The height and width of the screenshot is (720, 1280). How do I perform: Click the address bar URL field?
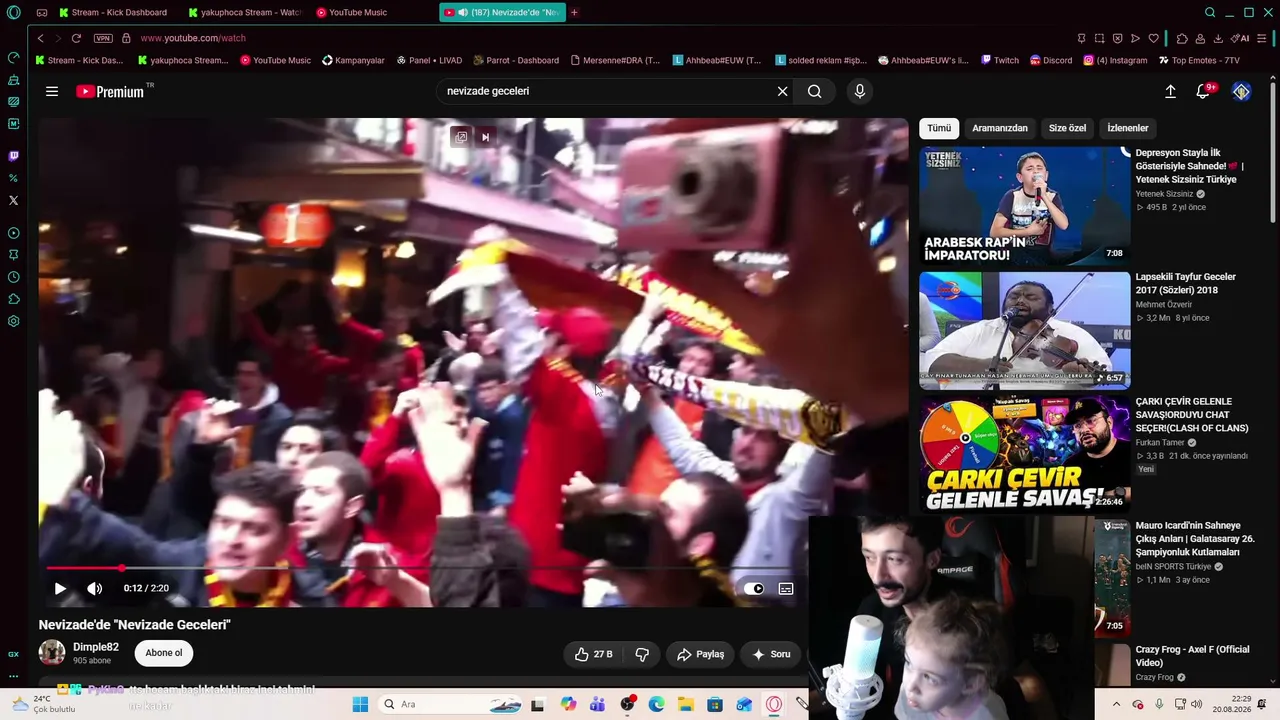(x=600, y=38)
